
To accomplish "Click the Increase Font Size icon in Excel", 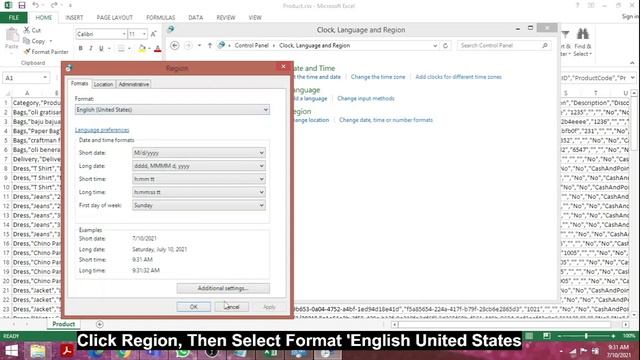I will [x=153, y=34].
